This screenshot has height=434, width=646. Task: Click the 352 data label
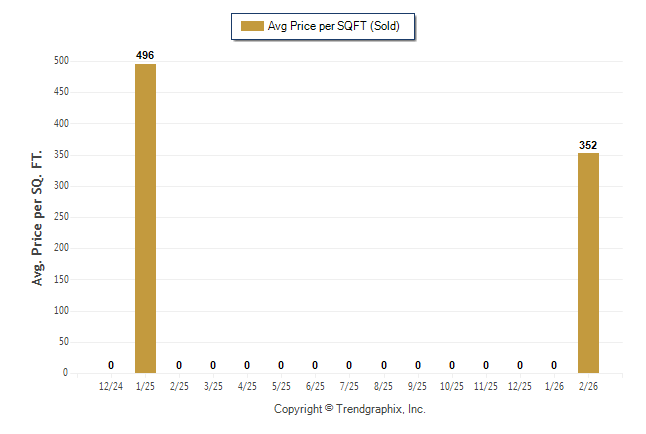click(x=588, y=145)
